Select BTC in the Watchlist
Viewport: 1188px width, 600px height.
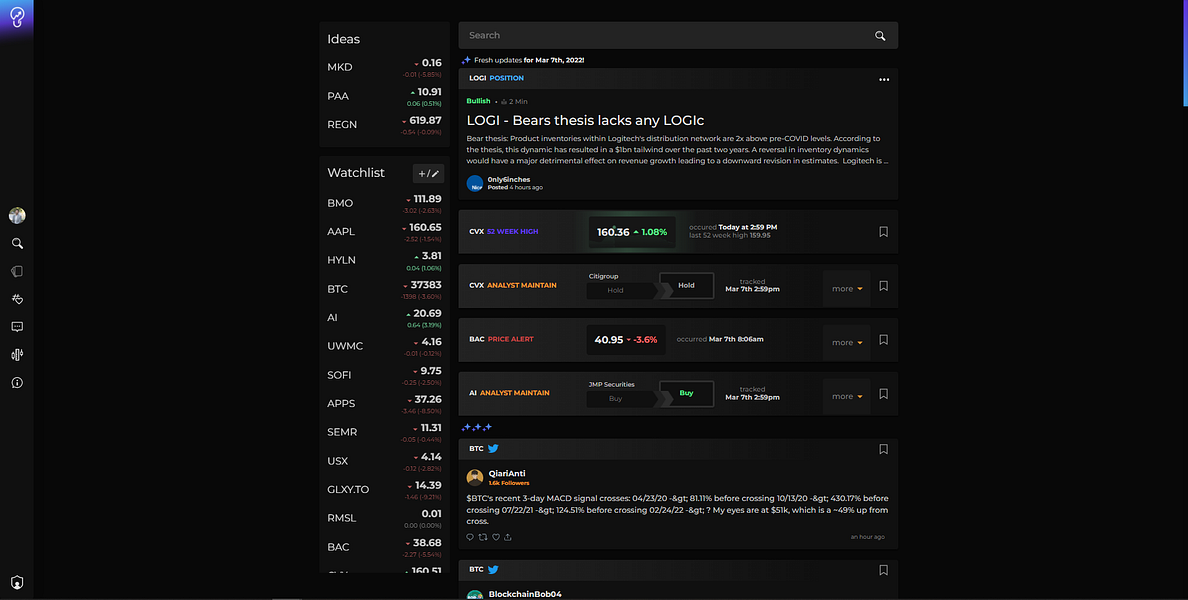pos(384,289)
